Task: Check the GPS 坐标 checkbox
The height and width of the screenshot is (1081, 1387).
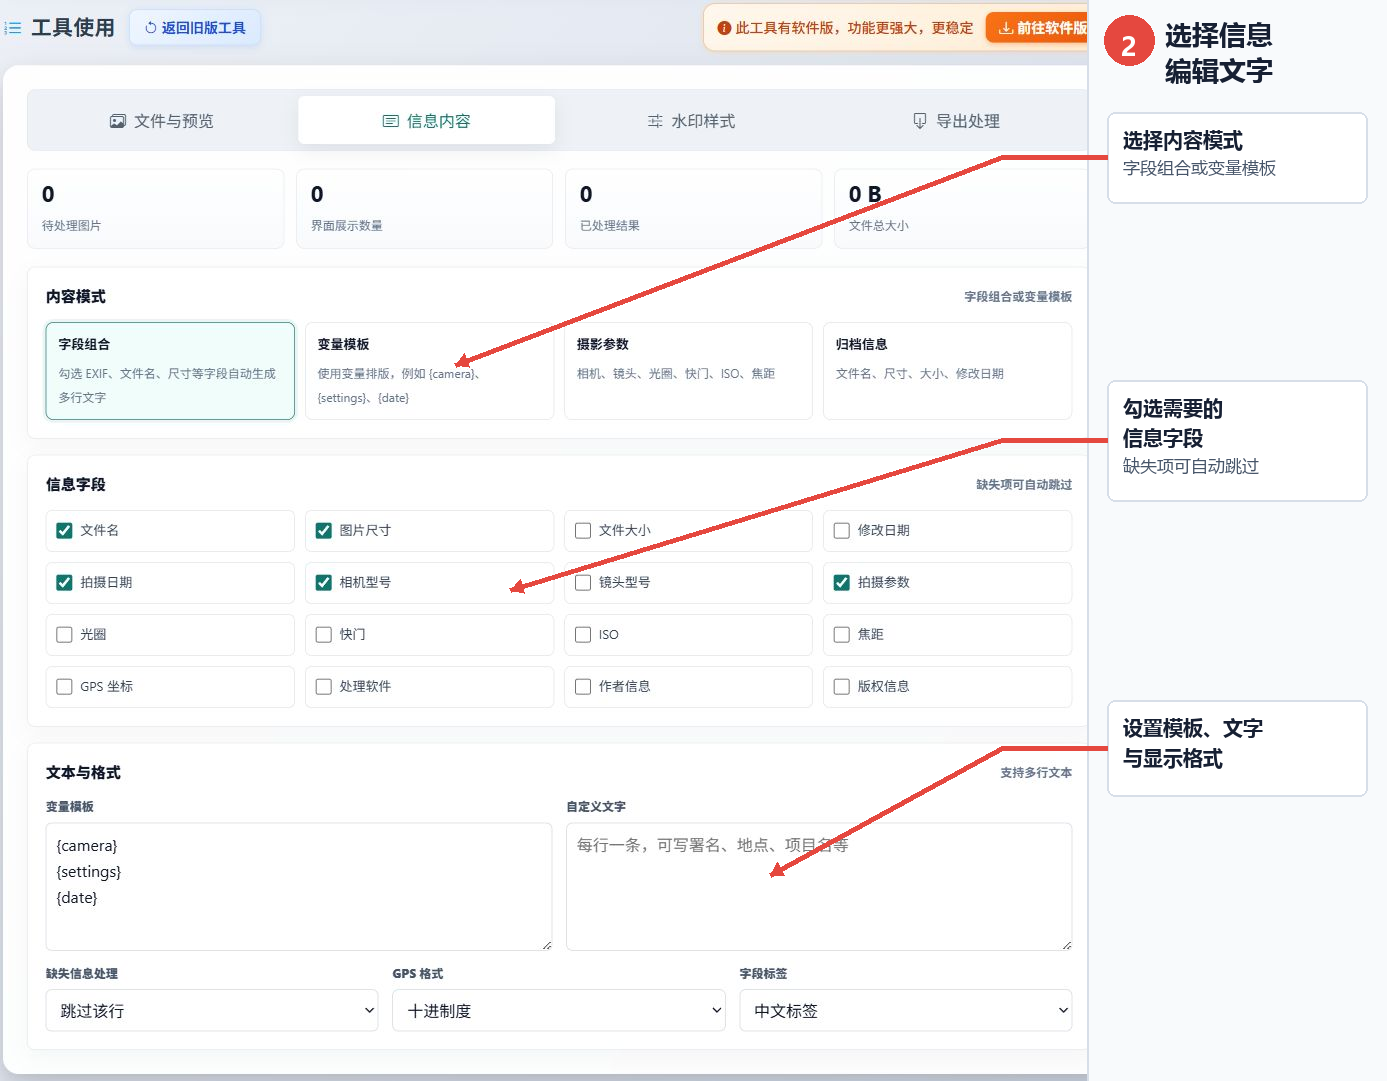Action: coord(65,687)
